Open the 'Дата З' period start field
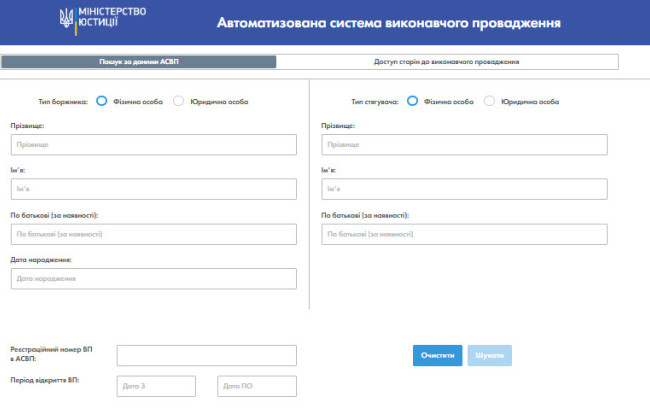This screenshot has height=420, width=650. pyautogui.click(x=156, y=386)
